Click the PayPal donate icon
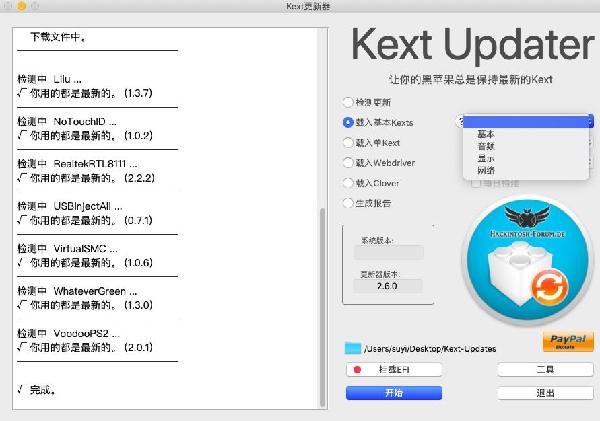The height and width of the screenshot is (421, 600). pos(566,342)
